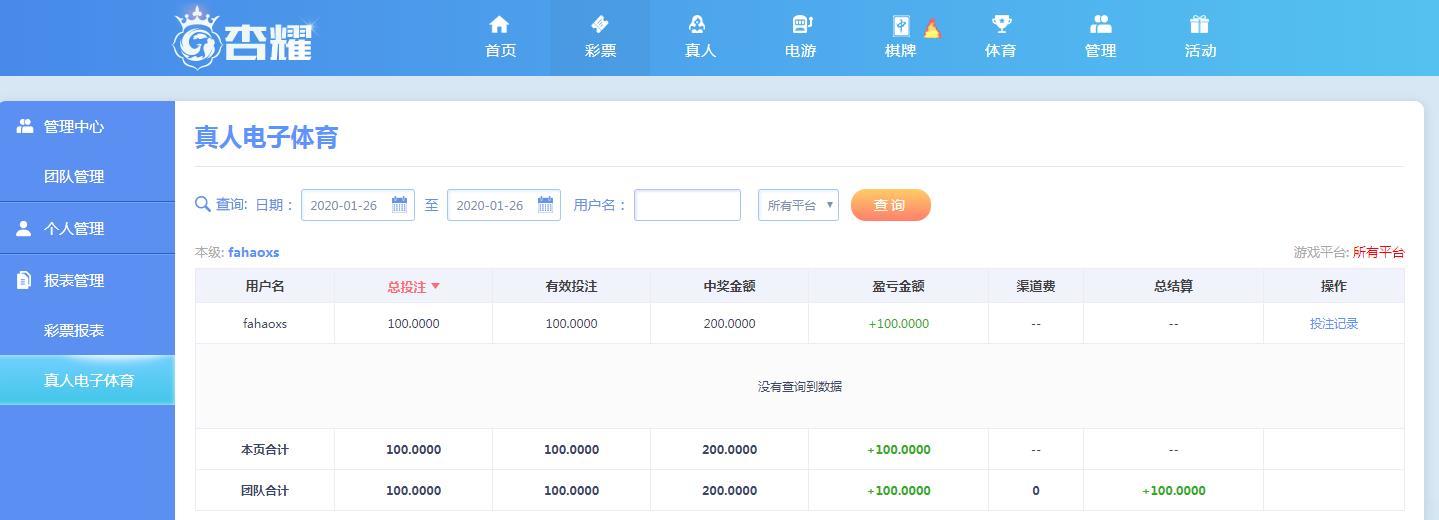Click the person icon beside 个人管理
Screen dimensions: 1439x520
click(24, 228)
